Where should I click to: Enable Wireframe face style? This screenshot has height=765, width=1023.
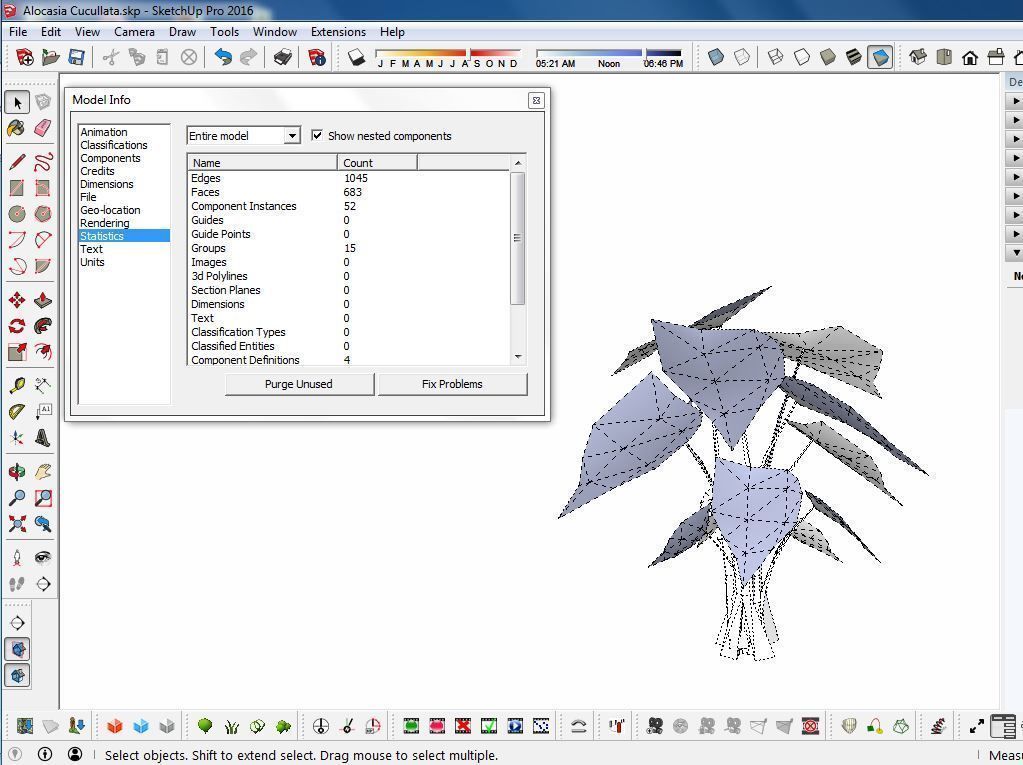pyautogui.click(x=776, y=57)
